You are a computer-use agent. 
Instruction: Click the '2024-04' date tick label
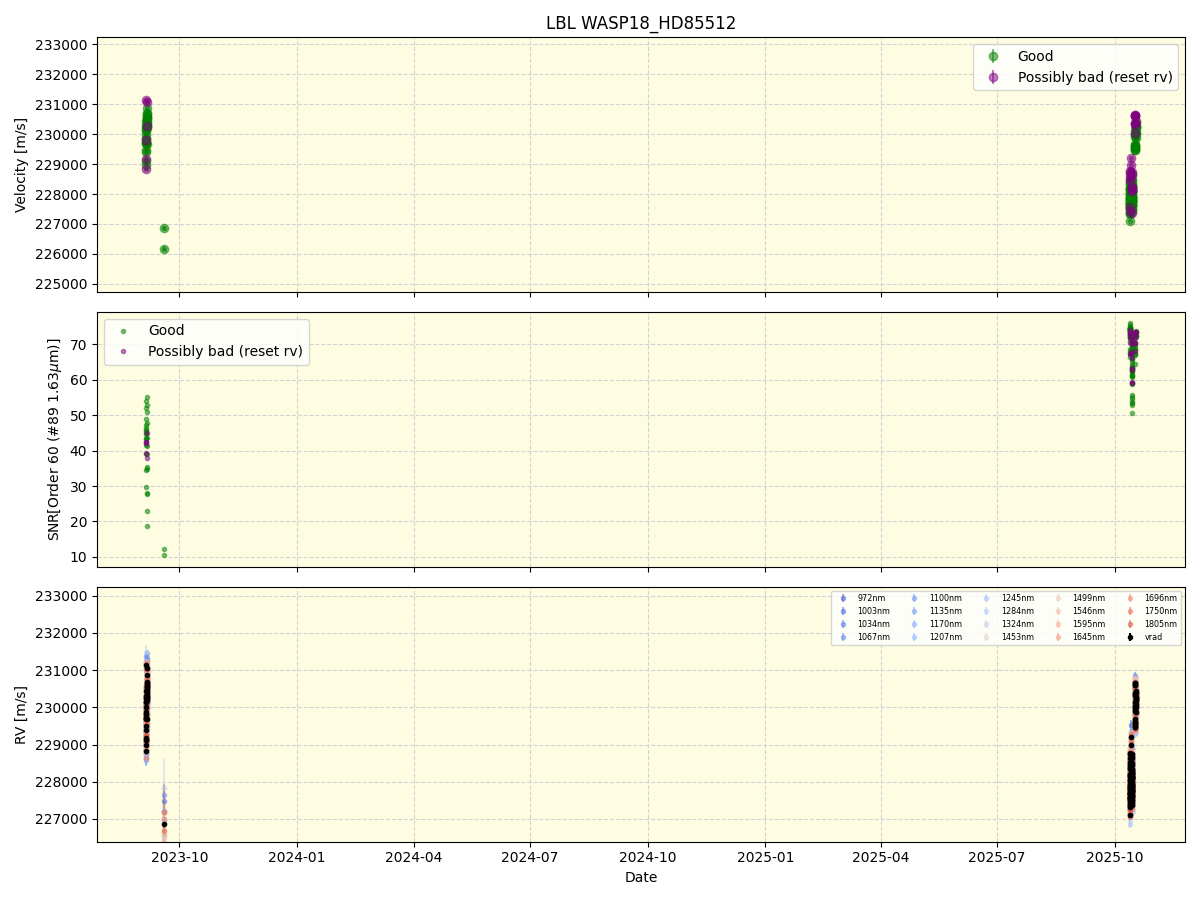414,857
